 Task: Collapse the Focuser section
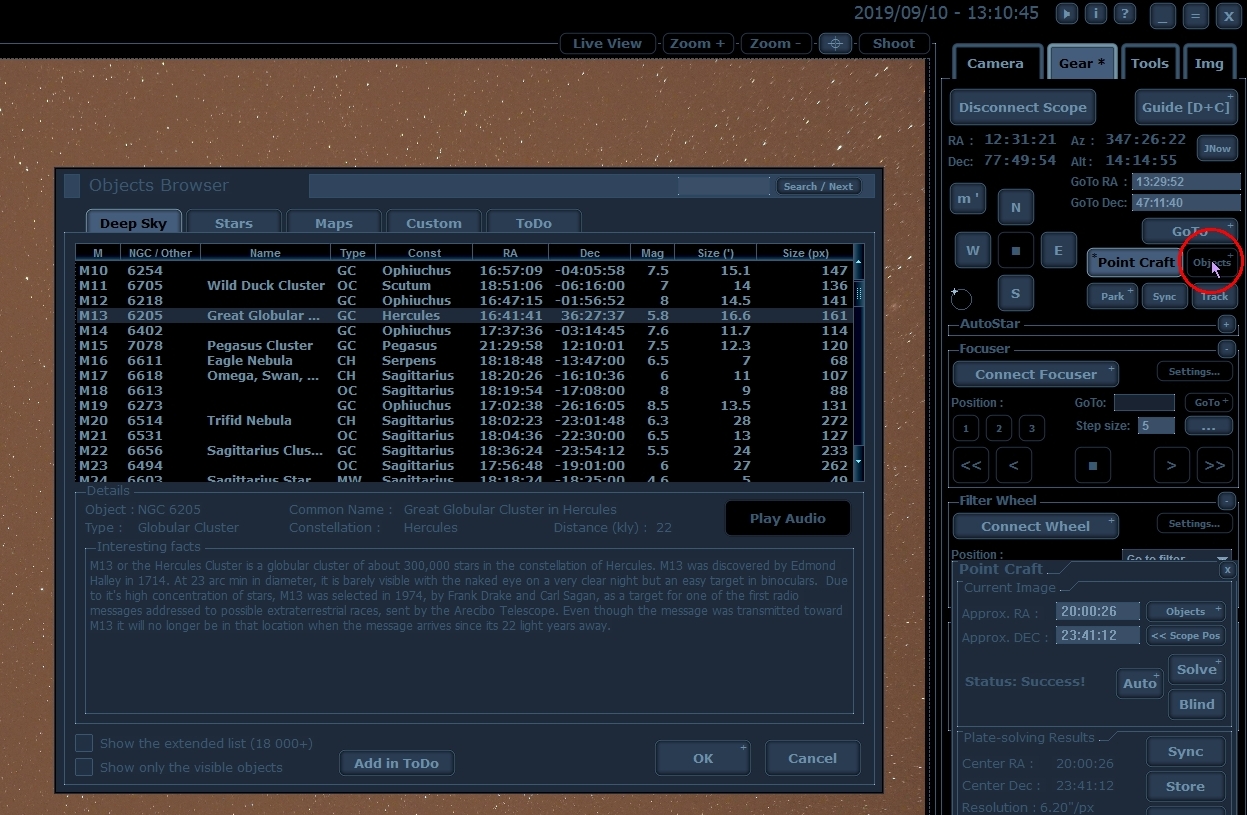[1226, 349]
